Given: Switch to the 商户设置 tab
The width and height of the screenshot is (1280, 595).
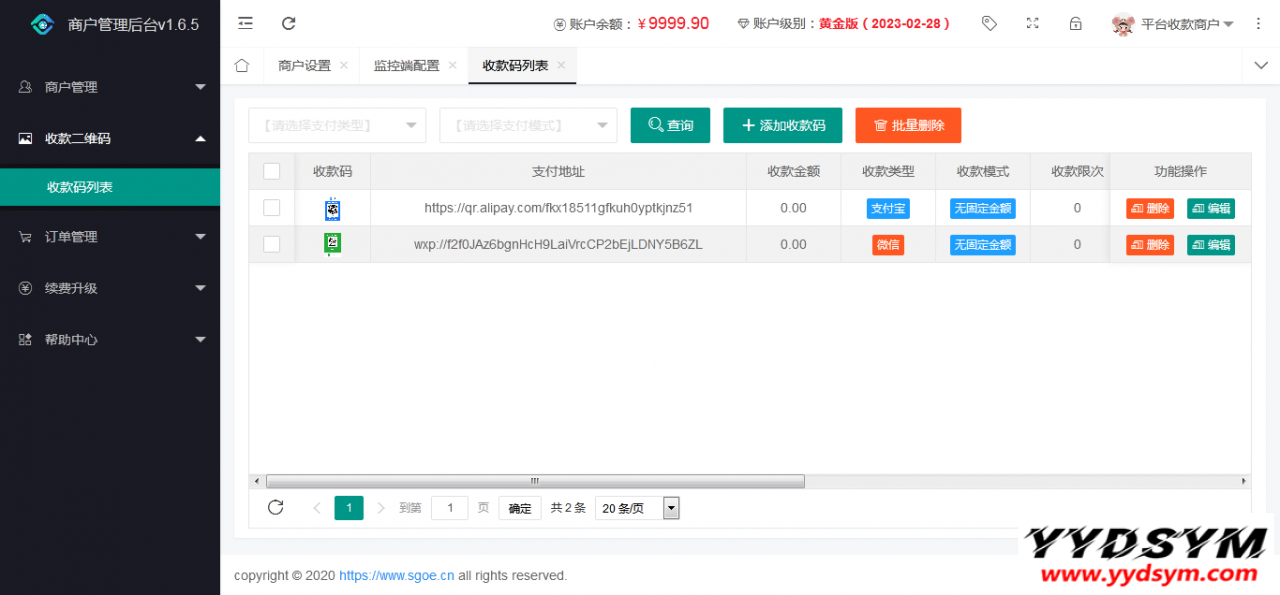Looking at the screenshot, I should click(304, 66).
